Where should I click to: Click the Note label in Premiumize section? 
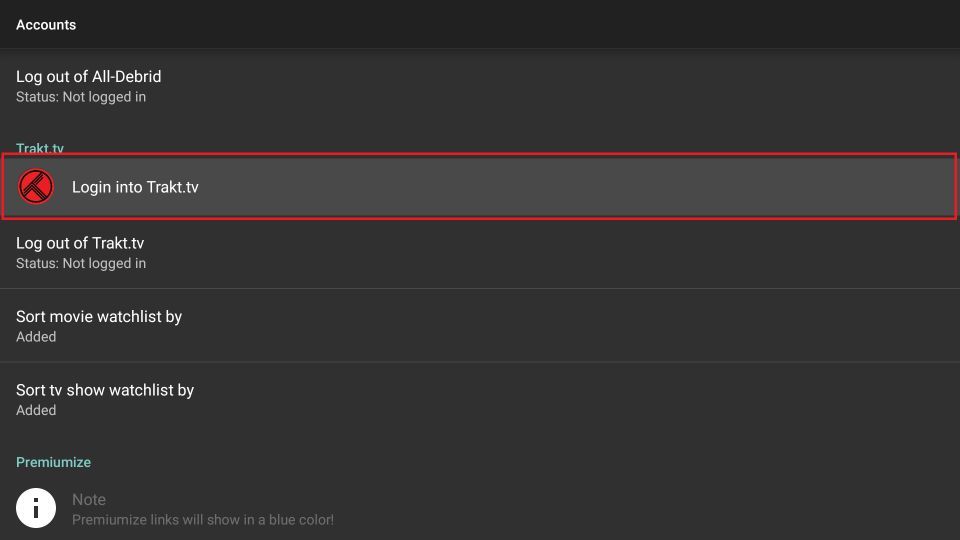pyautogui.click(x=89, y=500)
